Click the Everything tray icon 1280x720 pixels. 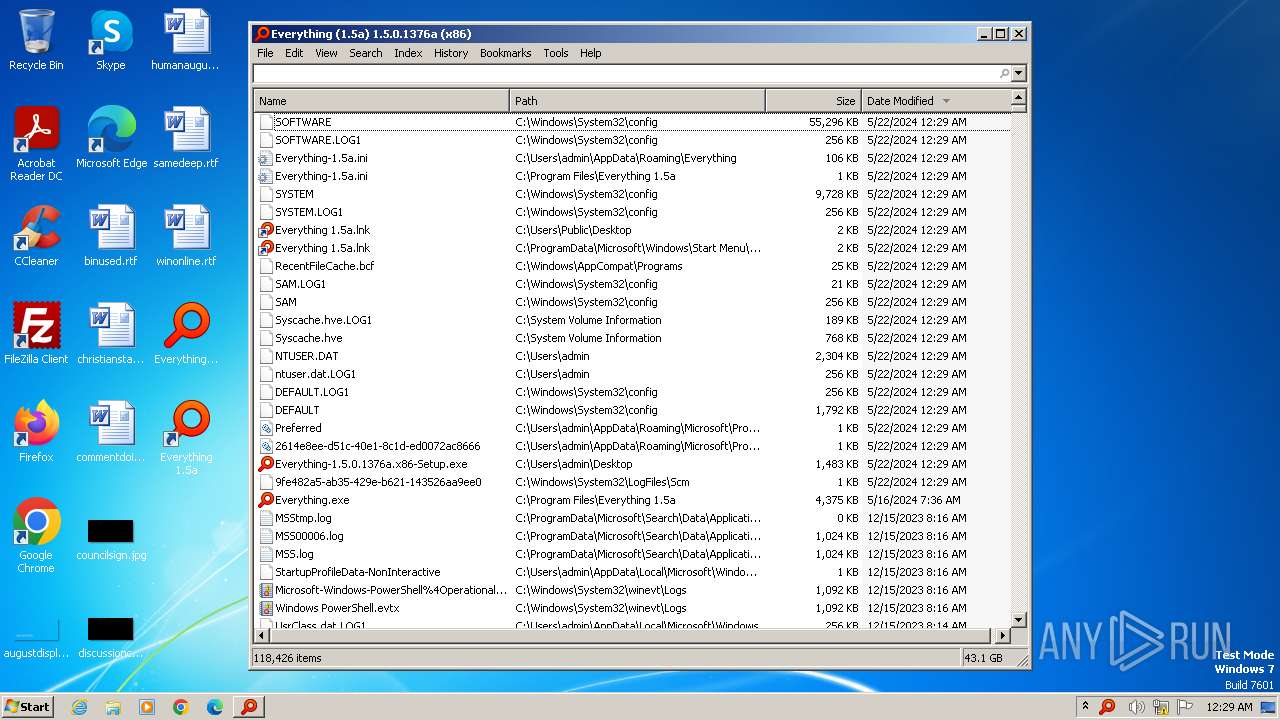click(1107, 707)
